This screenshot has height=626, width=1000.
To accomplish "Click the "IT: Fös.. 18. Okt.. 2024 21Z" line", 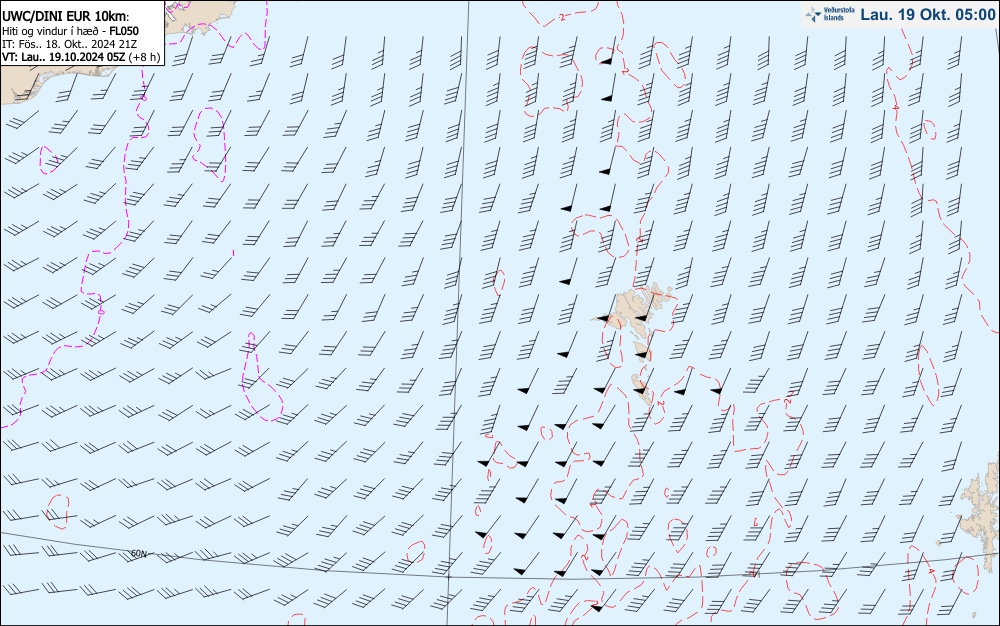I will [70, 44].
